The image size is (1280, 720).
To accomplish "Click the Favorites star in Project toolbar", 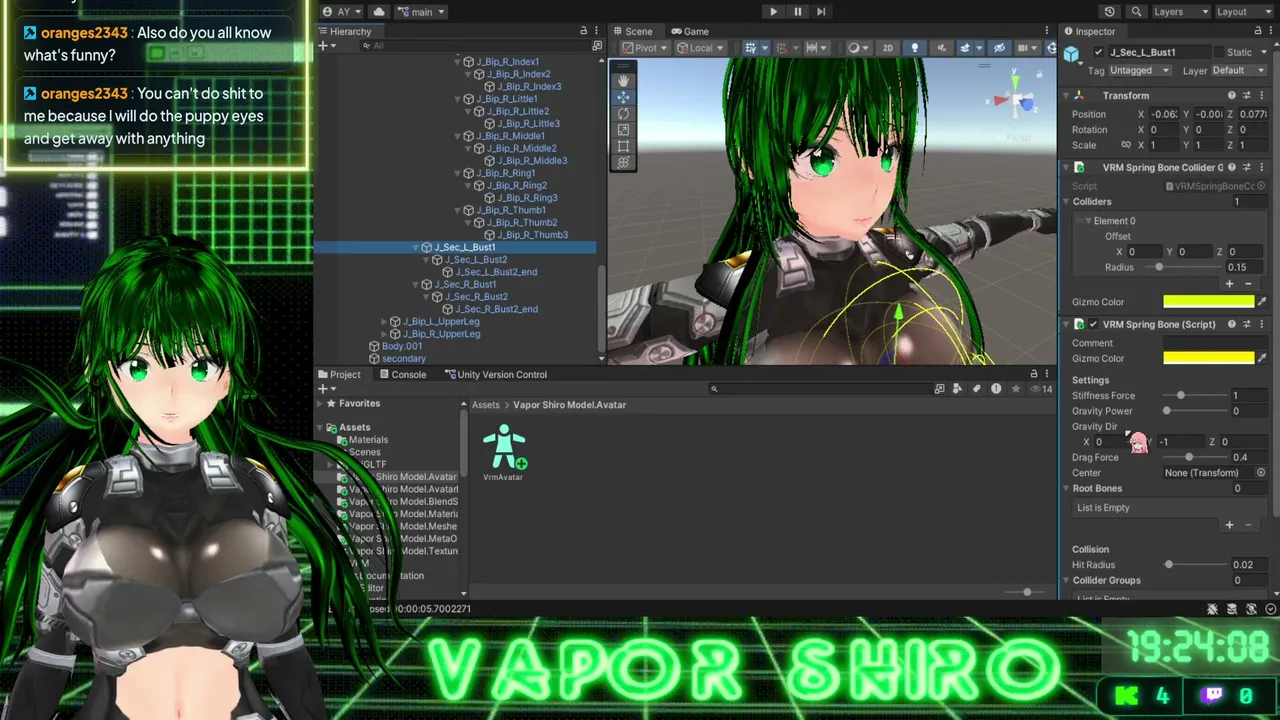I will (x=1014, y=389).
